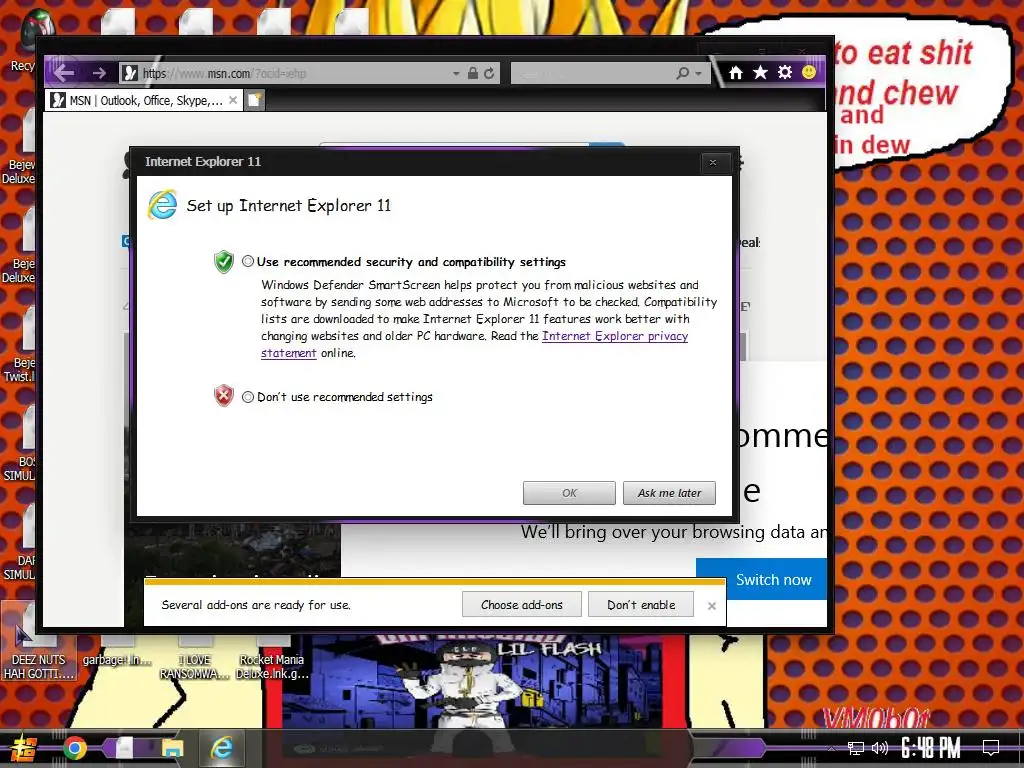Click the Several add-ons are ready for use text
The width and height of the screenshot is (1024, 768).
pos(256,605)
